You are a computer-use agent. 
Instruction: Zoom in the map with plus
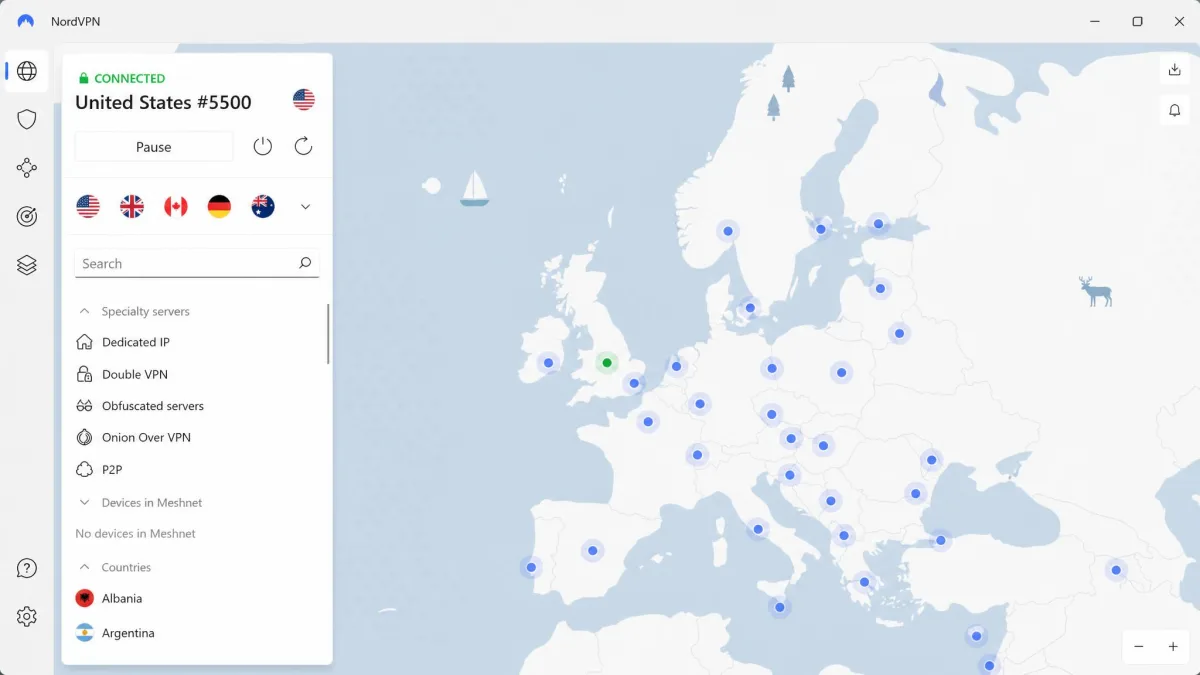pyautogui.click(x=1173, y=647)
